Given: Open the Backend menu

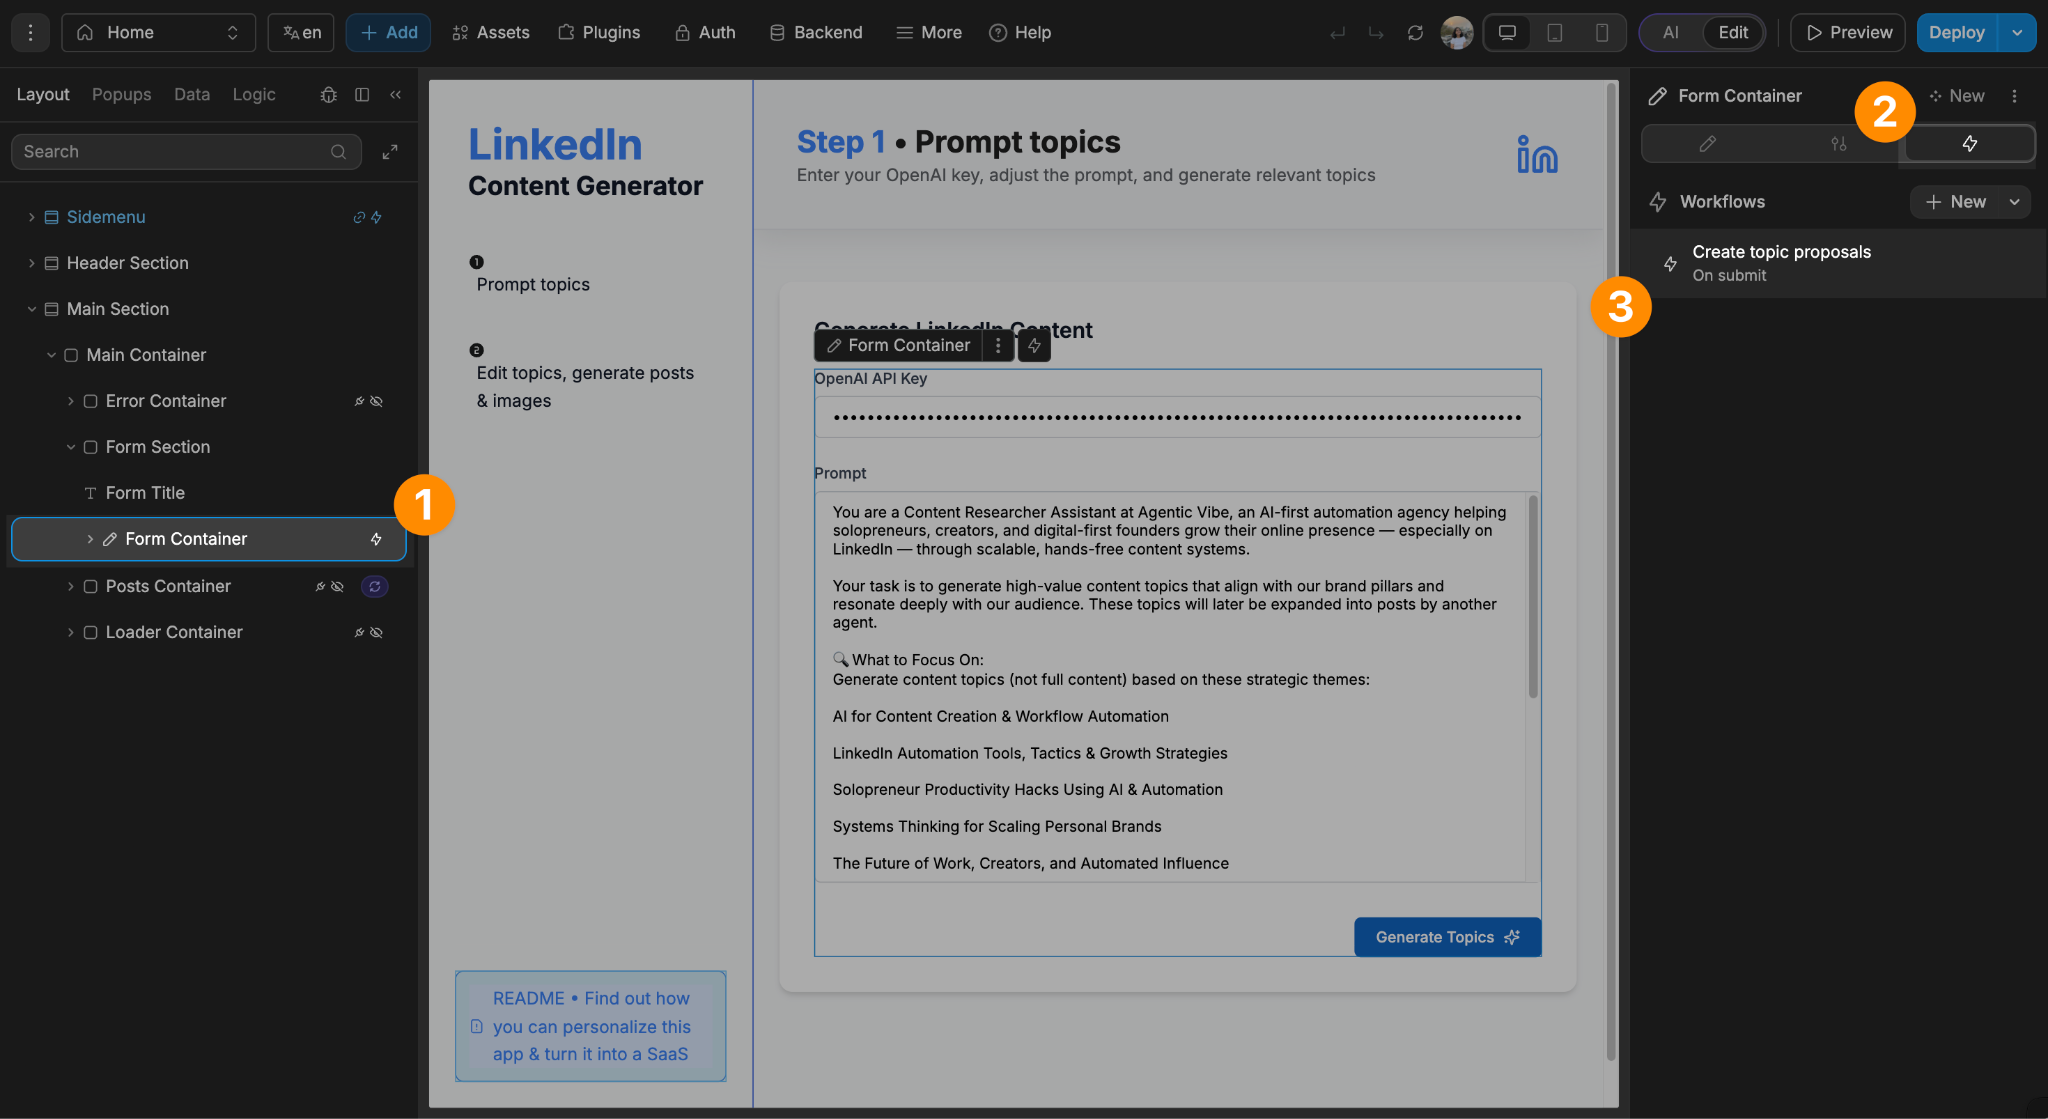Looking at the screenshot, I should click(x=816, y=33).
